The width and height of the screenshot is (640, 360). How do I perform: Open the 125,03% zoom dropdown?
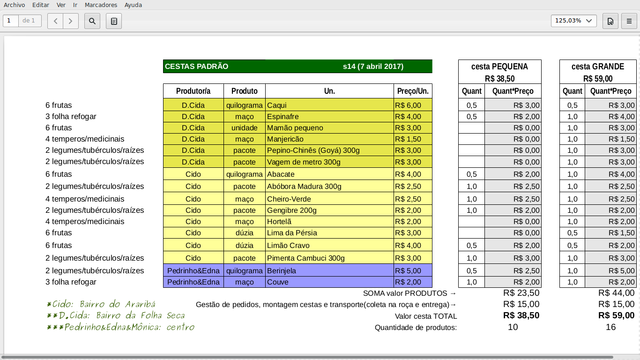[573, 20]
